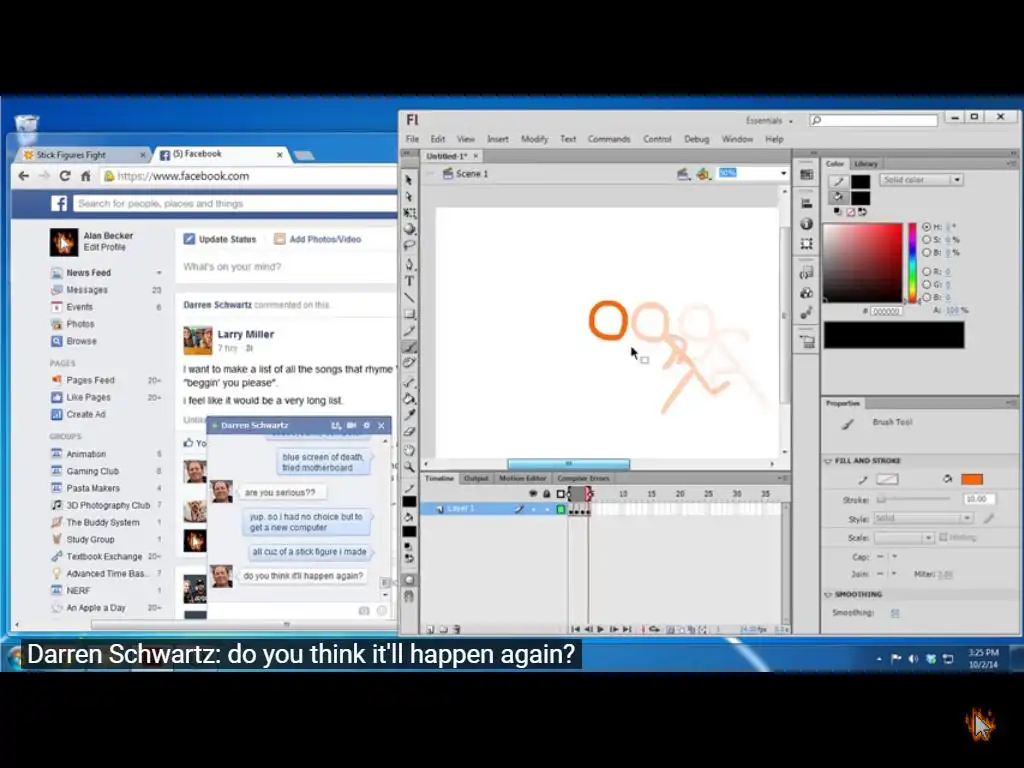The width and height of the screenshot is (1024, 768).
Task: Open the Modify menu
Action: click(x=534, y=139)
